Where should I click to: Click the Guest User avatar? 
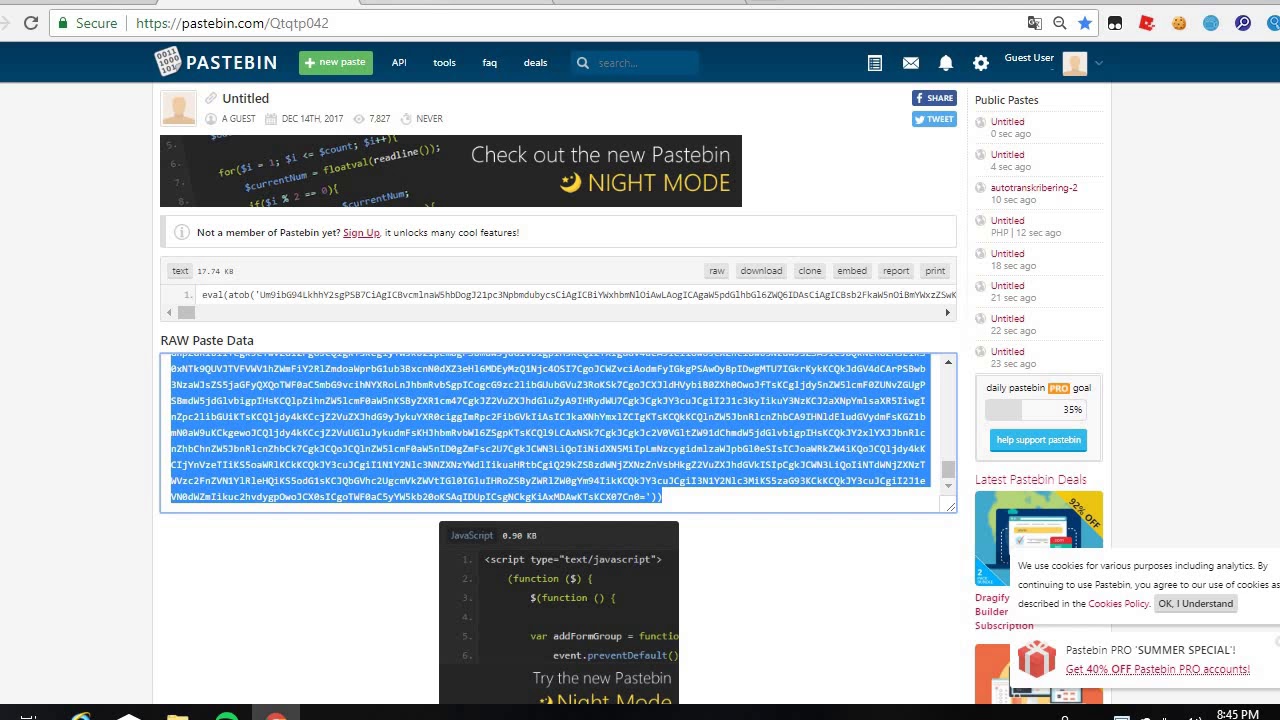tap(1075, 64)
